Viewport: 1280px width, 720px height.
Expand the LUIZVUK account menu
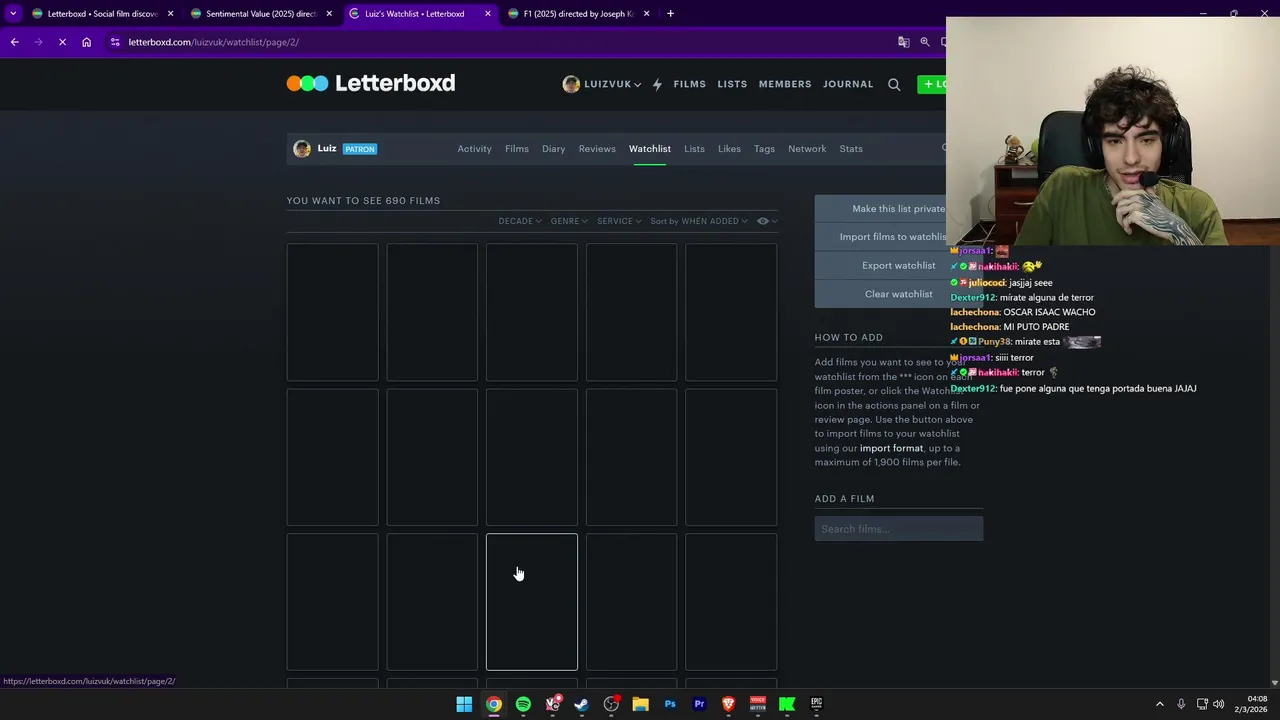[x=602, y=84]
